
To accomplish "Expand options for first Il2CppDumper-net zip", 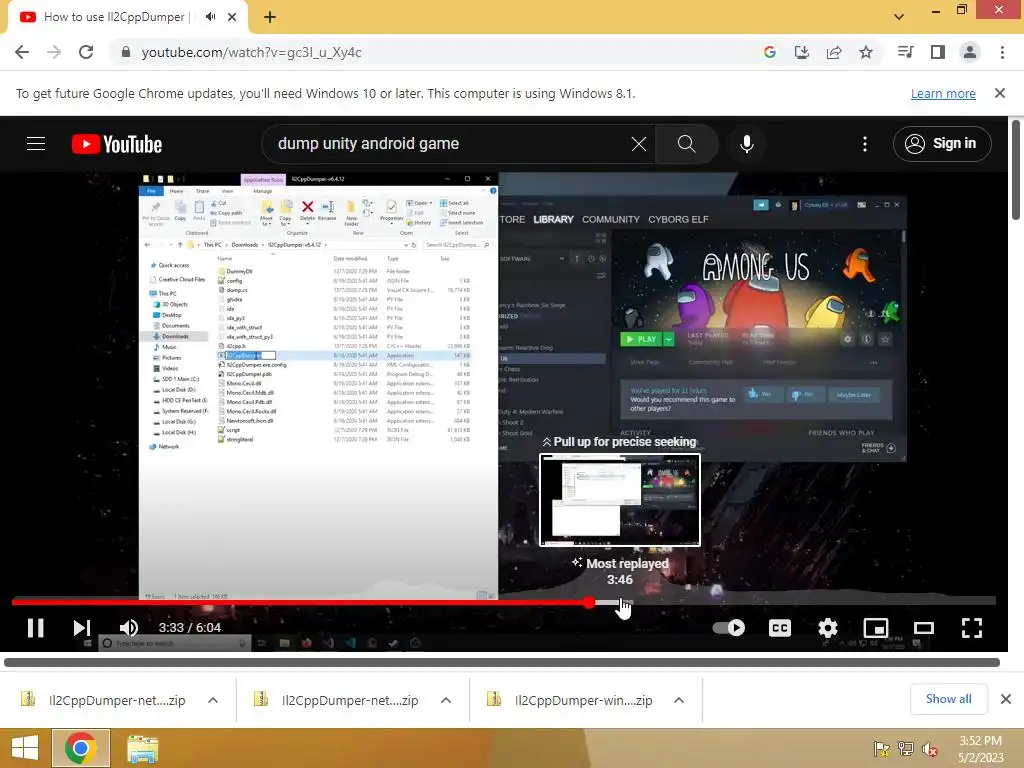I will coord(213,700).
